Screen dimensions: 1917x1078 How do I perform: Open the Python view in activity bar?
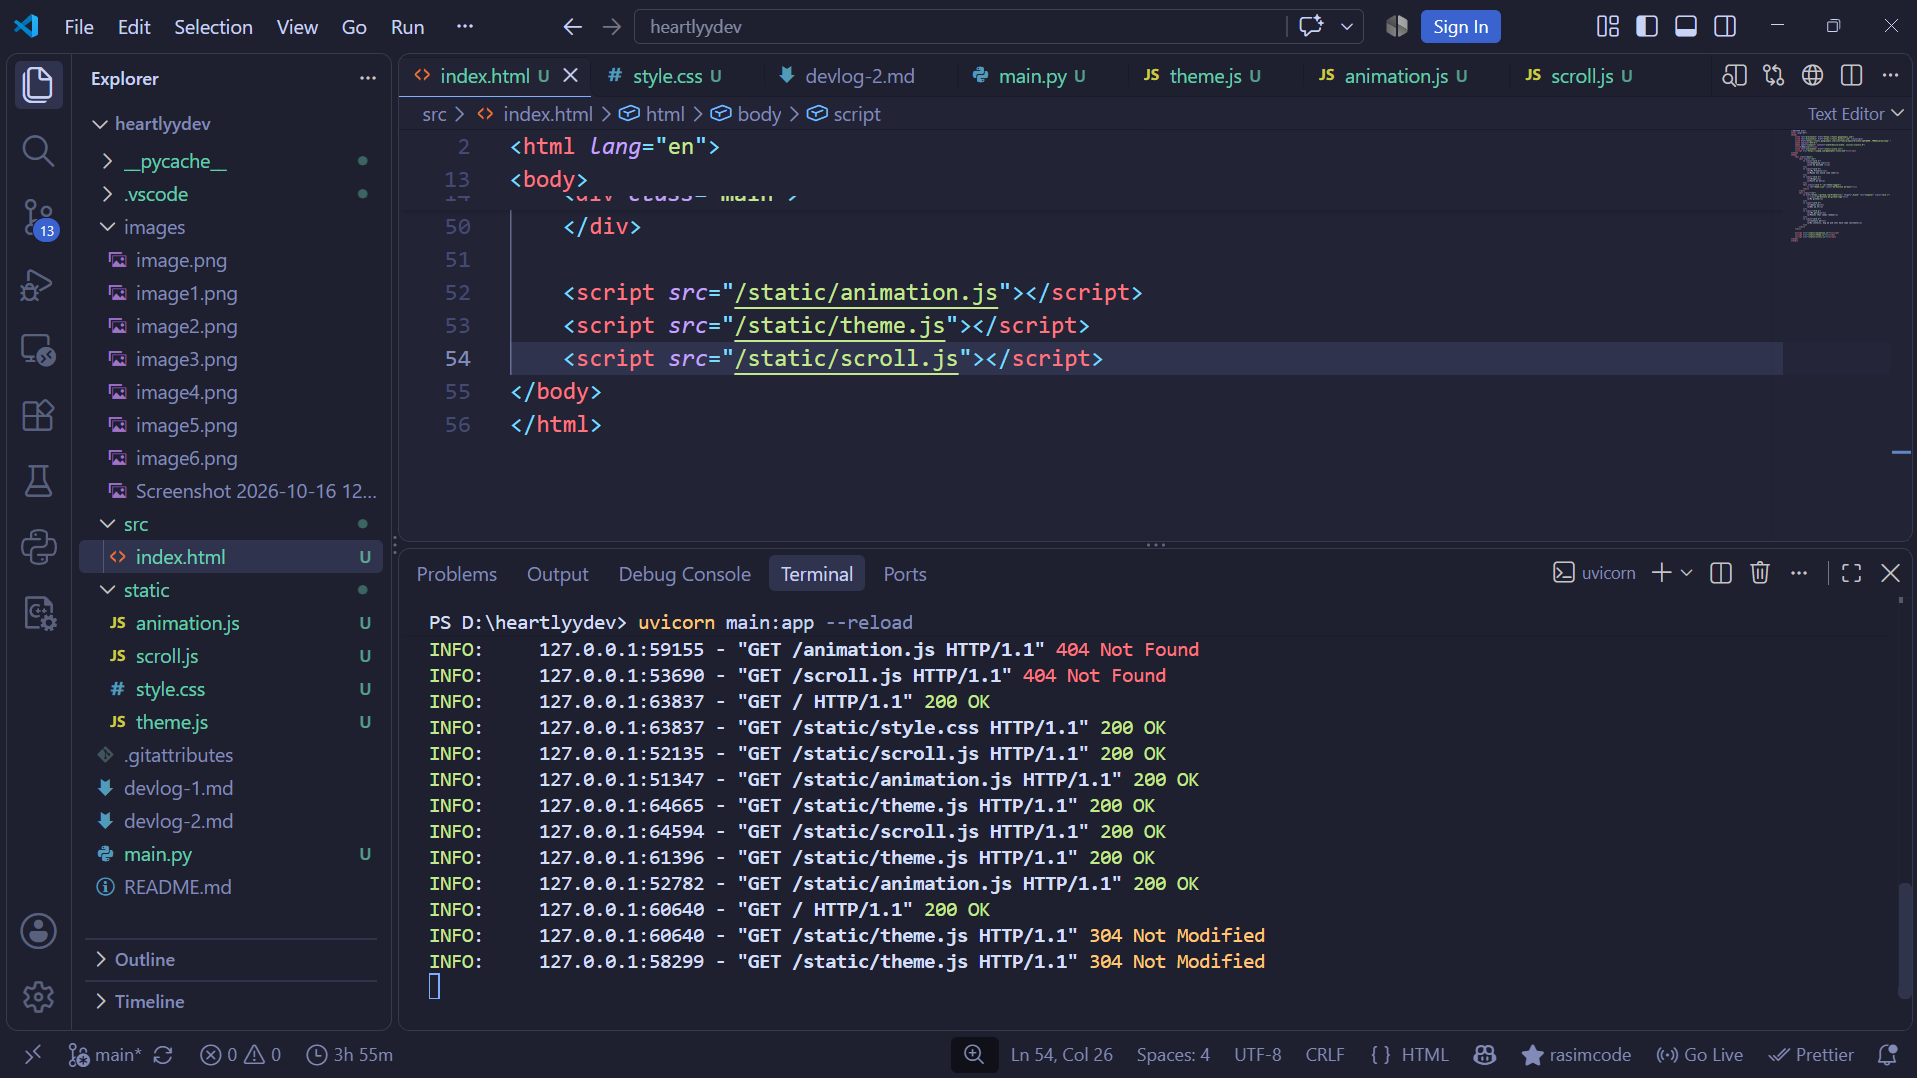point(38,547)
